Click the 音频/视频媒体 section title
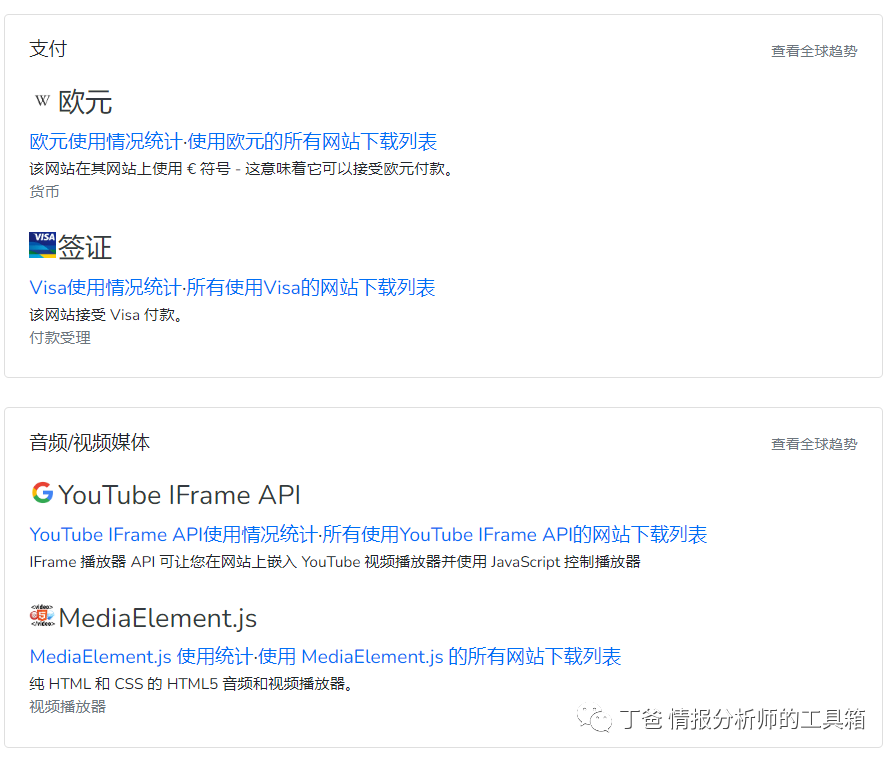 coord(90,443)
